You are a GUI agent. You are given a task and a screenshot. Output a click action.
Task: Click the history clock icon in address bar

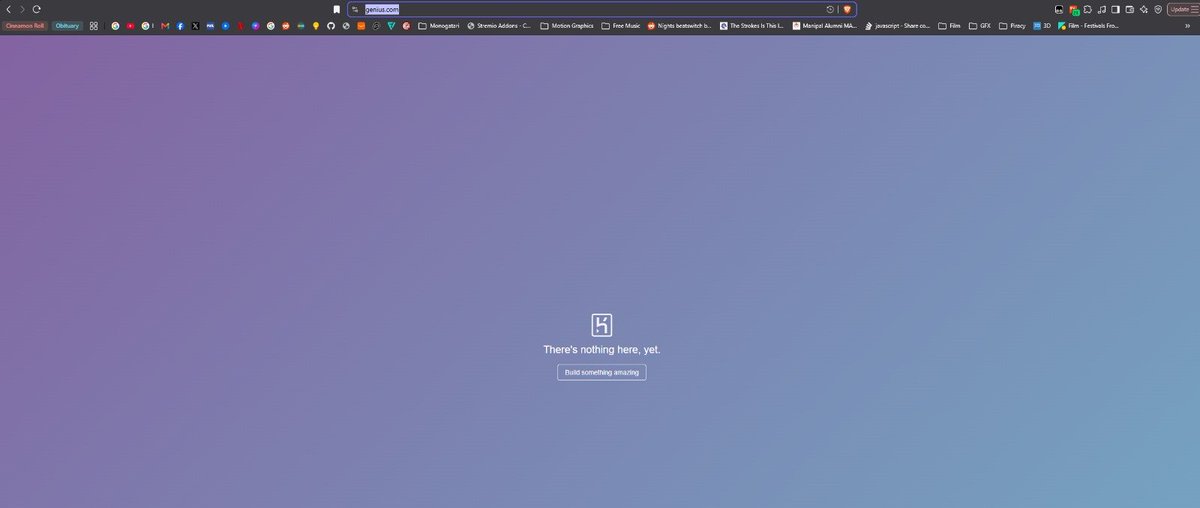(830, 9)
